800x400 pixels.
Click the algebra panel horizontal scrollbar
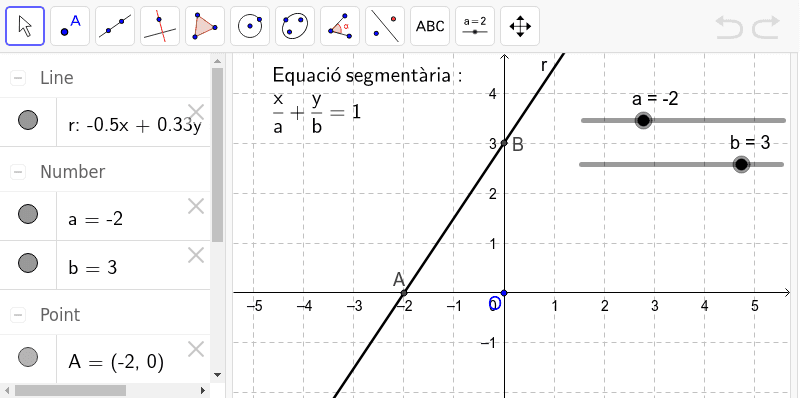(x=70, y=390)
